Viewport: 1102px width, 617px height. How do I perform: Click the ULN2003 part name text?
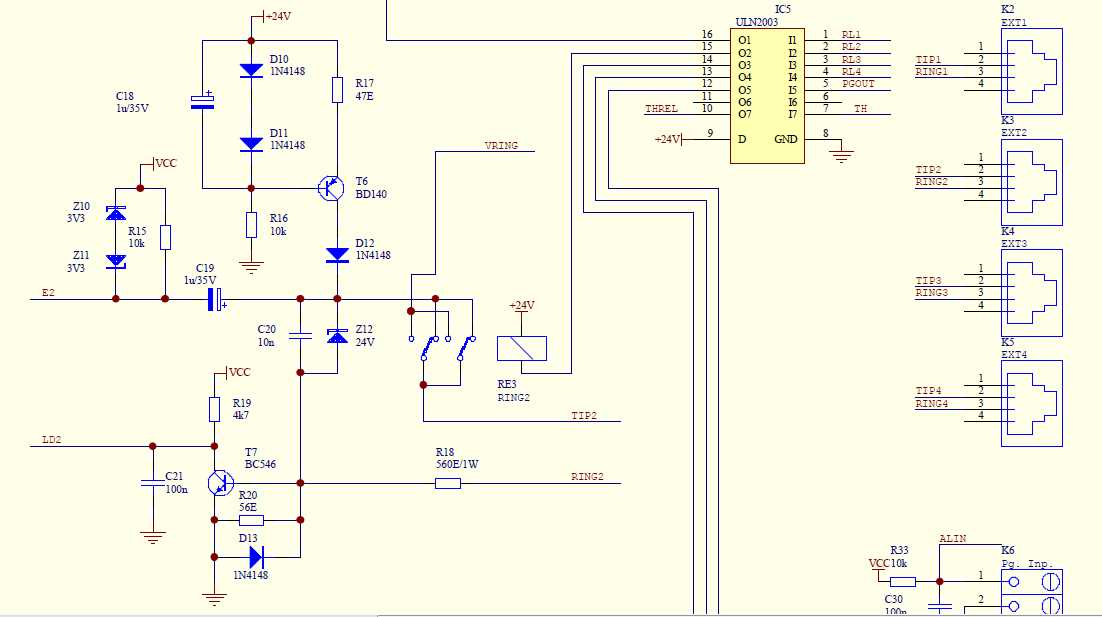click(x=756, y=22)
